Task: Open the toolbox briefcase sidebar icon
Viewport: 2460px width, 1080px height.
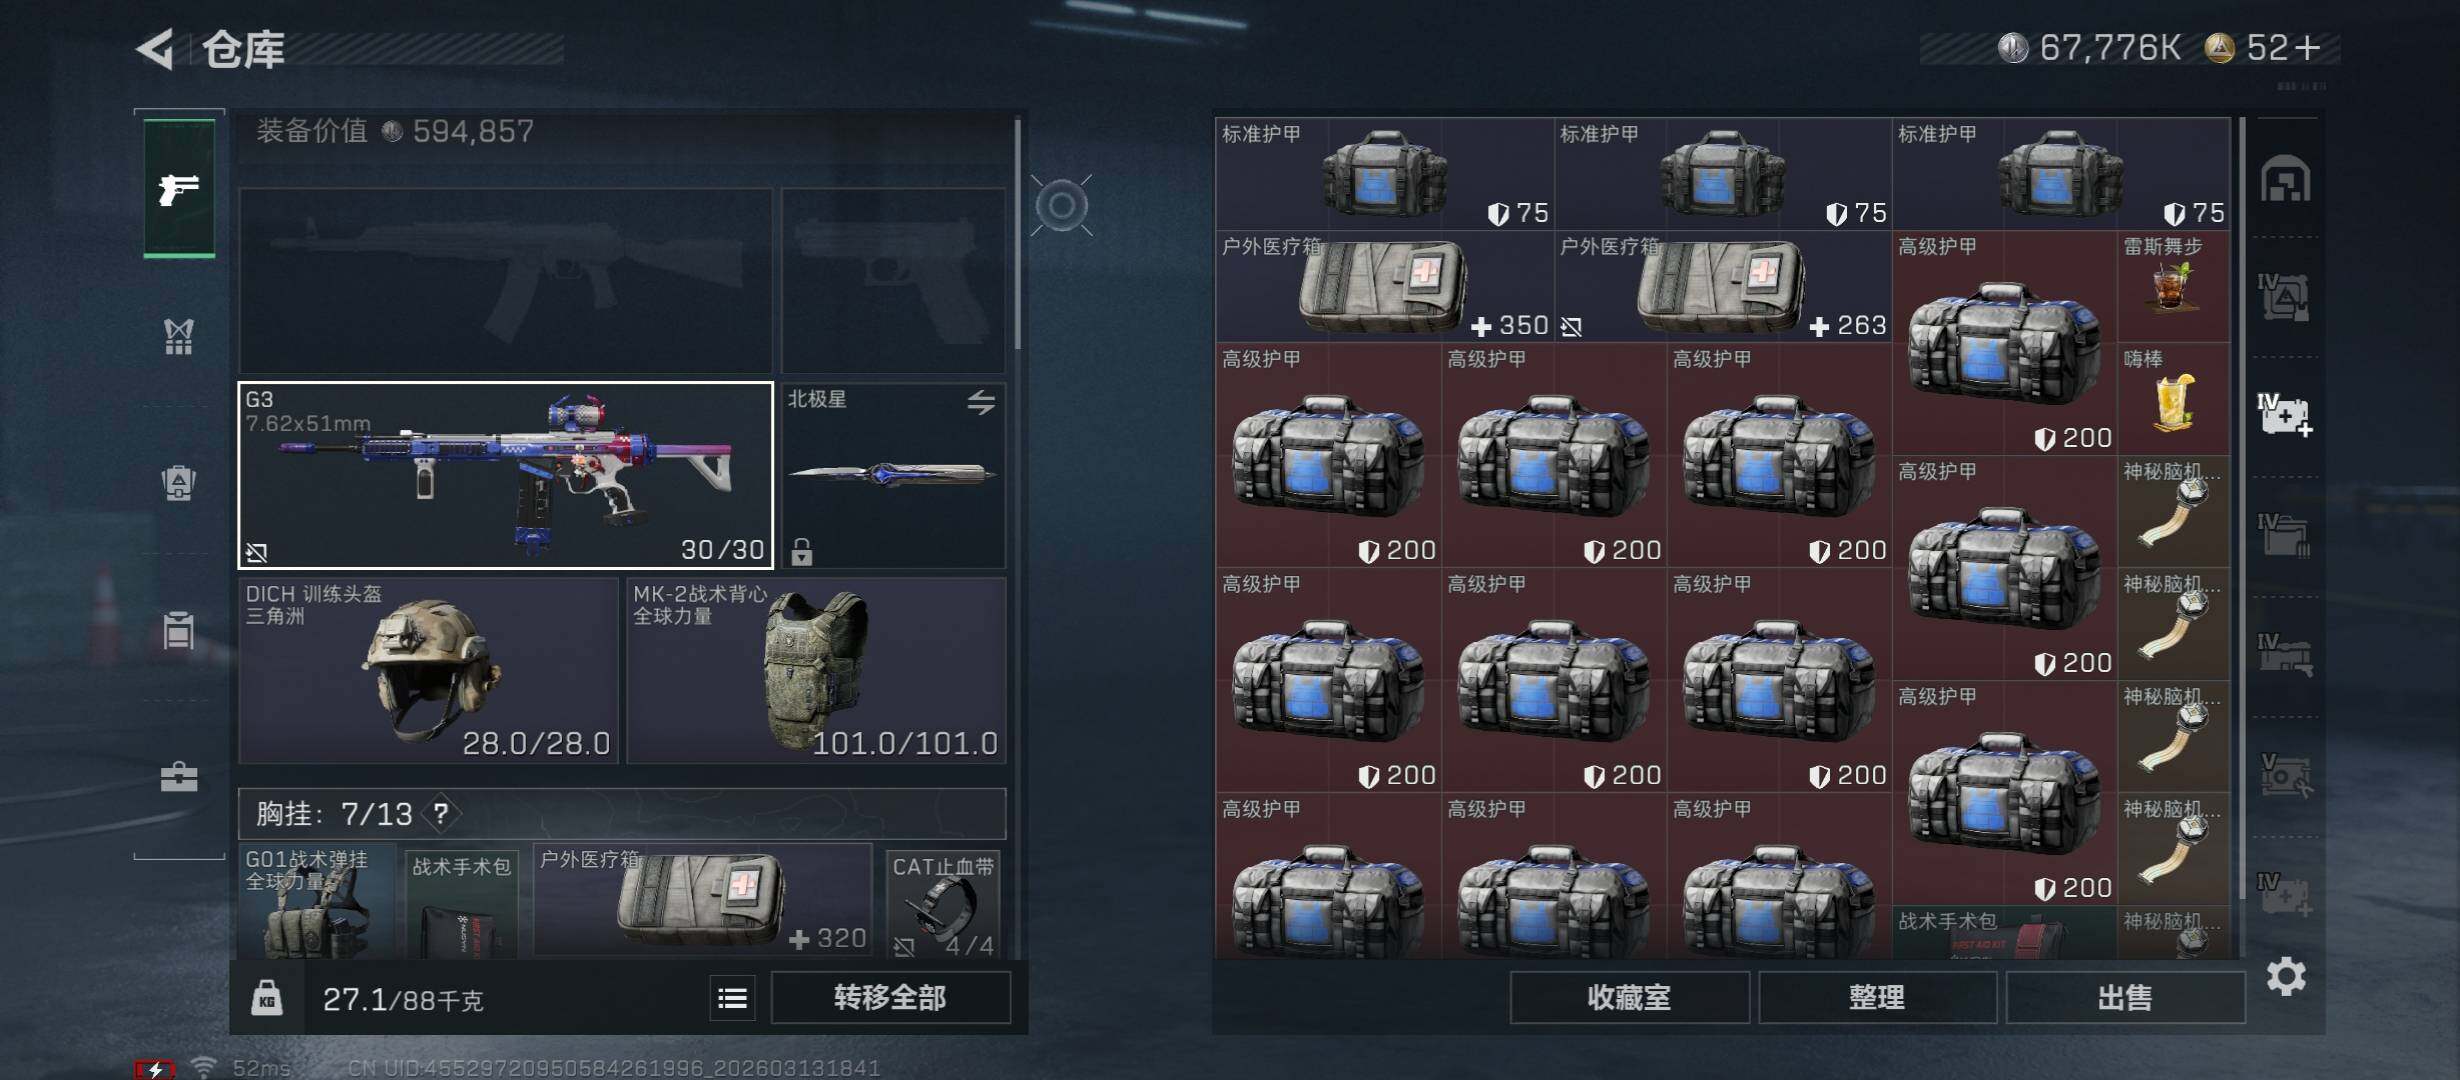Action: [x=179, y=777]
